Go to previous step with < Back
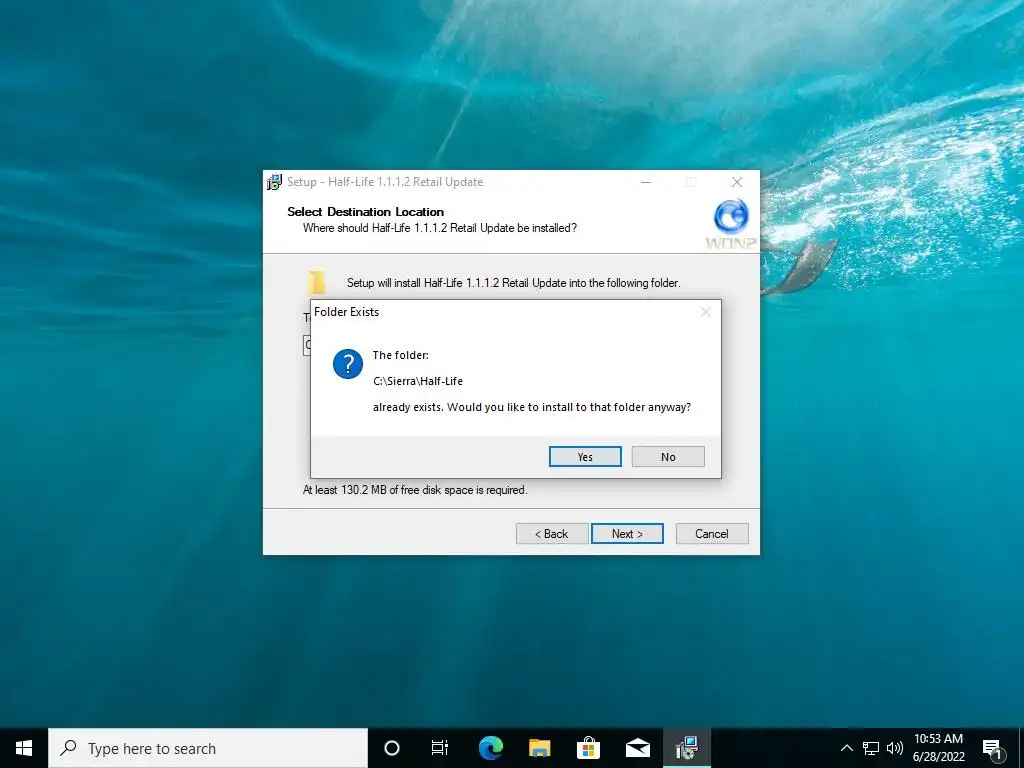 [552, 534]
